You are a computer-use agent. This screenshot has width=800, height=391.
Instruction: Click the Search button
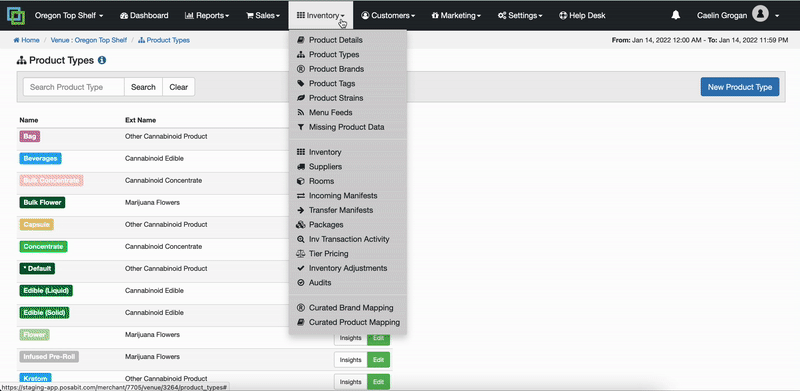click(x=143, y=87)
